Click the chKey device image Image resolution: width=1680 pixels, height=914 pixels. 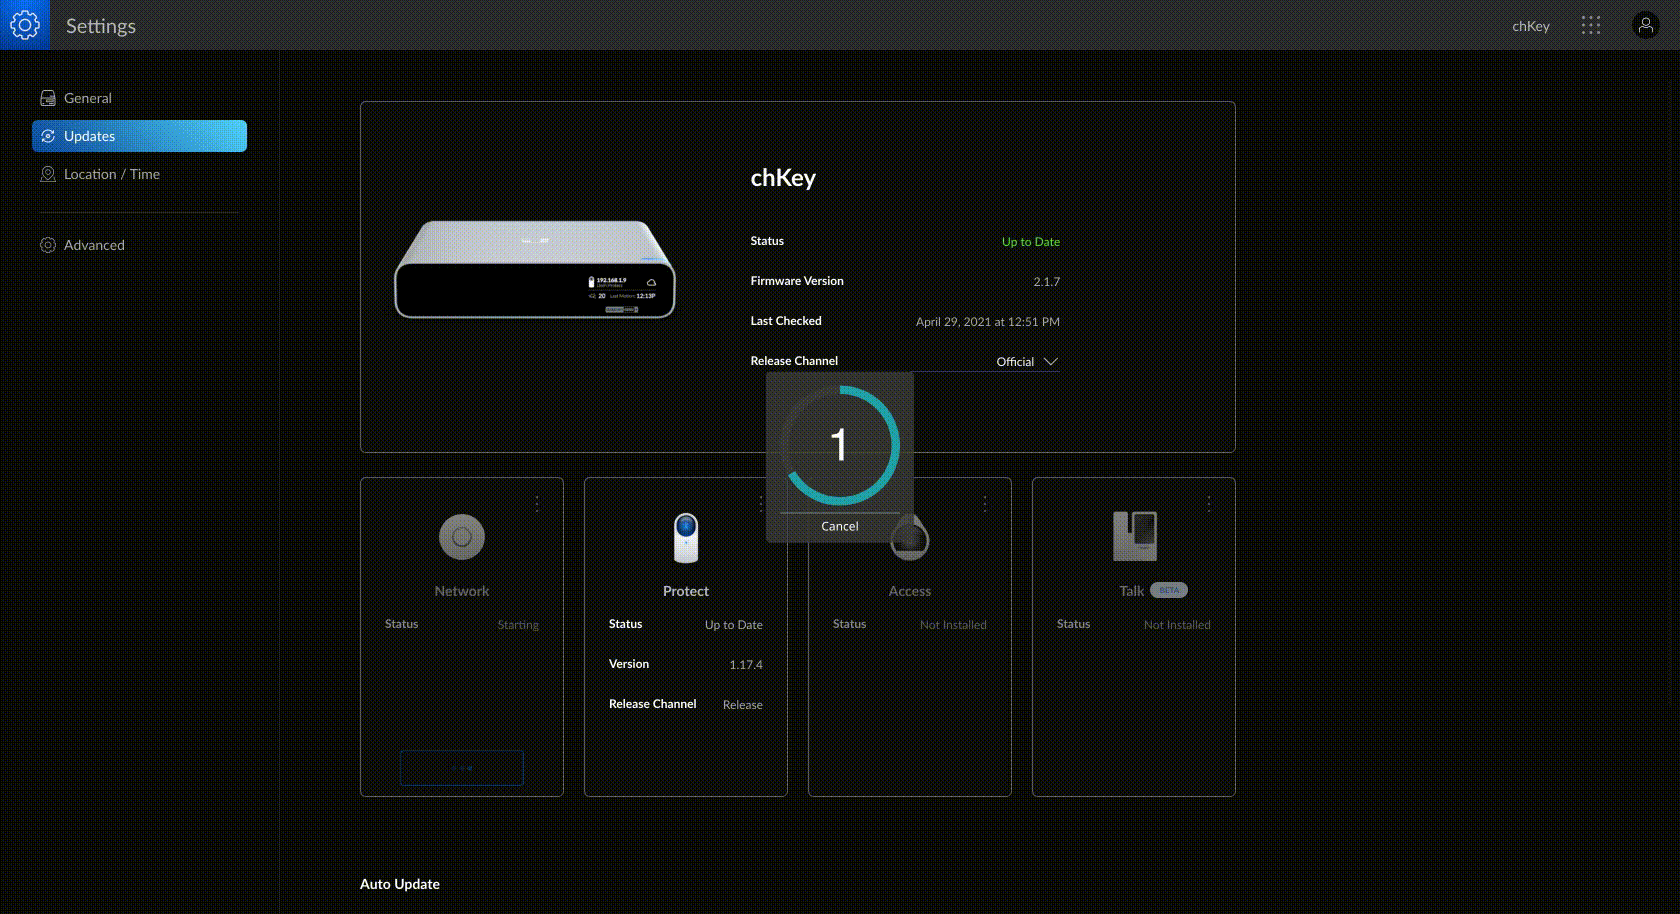535,270
